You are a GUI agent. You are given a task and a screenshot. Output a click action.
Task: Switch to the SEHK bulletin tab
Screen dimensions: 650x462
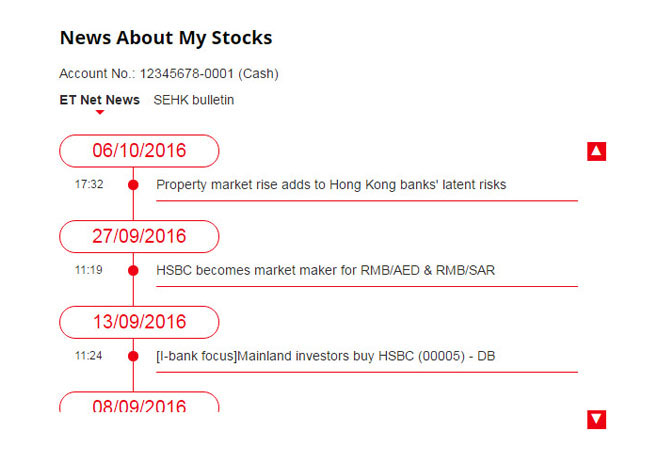(x=194, y=100)
